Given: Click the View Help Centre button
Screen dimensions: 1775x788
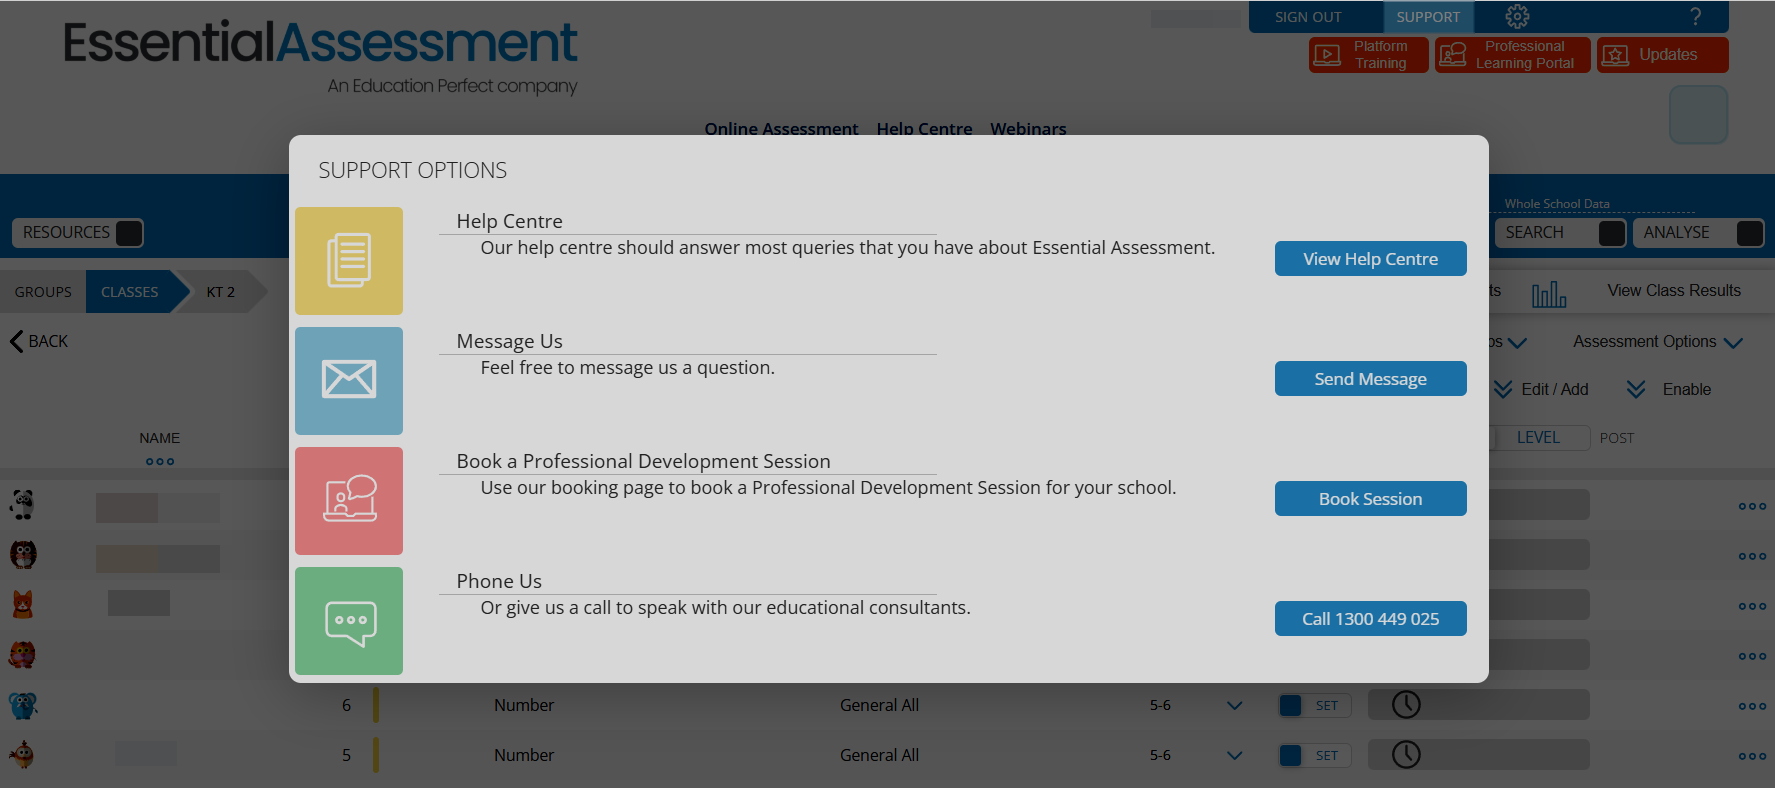Looking at the screenshot, I should pos(1370,259).
